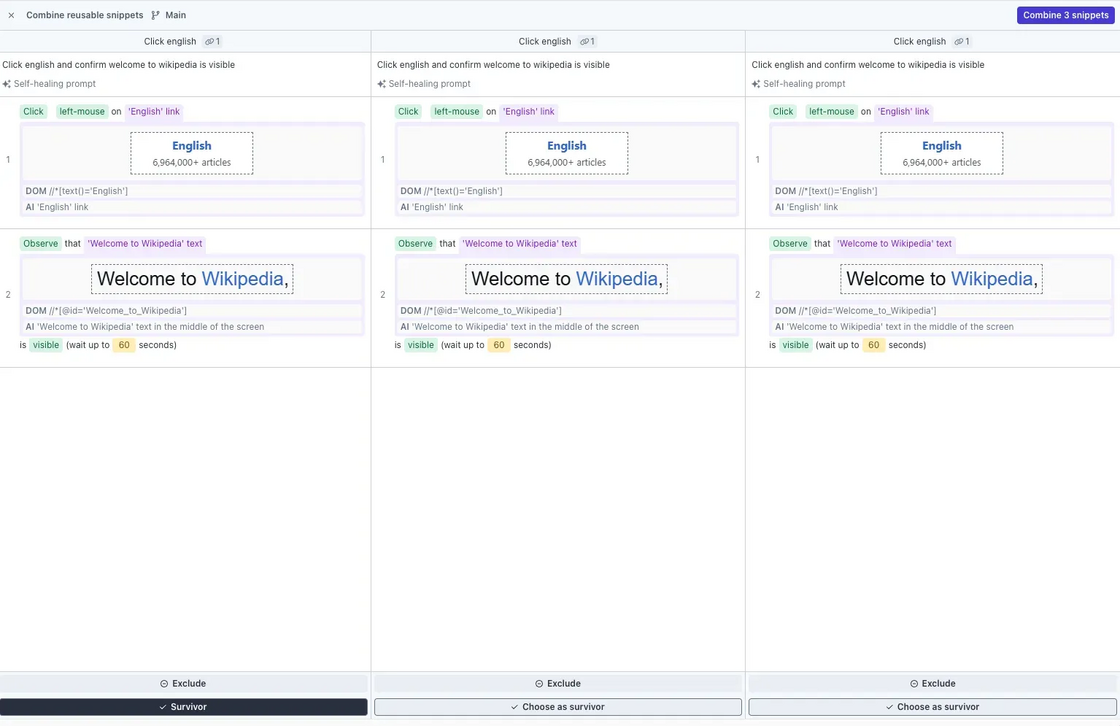Click the Self-healing prompt sparkle icon in first column
Viewport: 1120px width, 726px height.
[x=7, y=84]
